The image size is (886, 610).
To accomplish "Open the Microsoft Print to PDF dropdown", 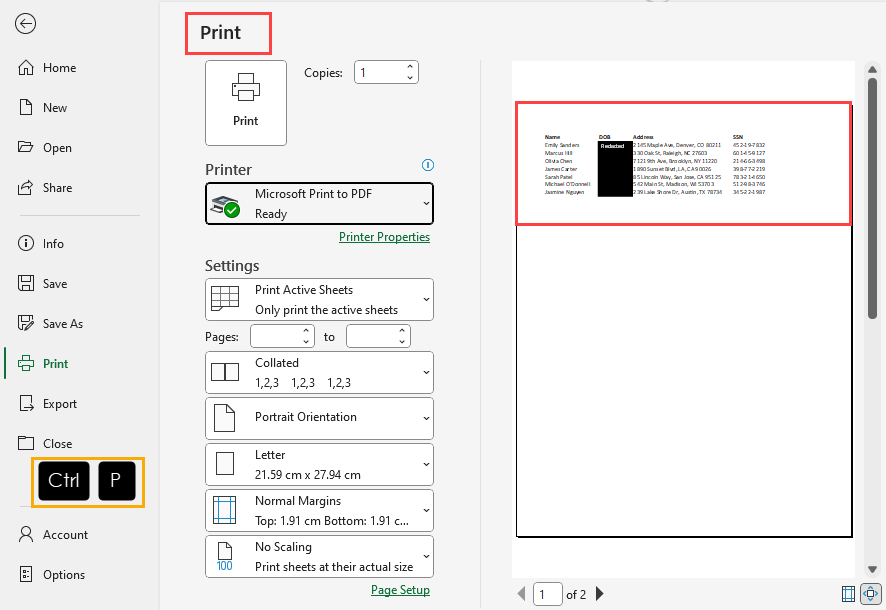I will click(319, 203).
